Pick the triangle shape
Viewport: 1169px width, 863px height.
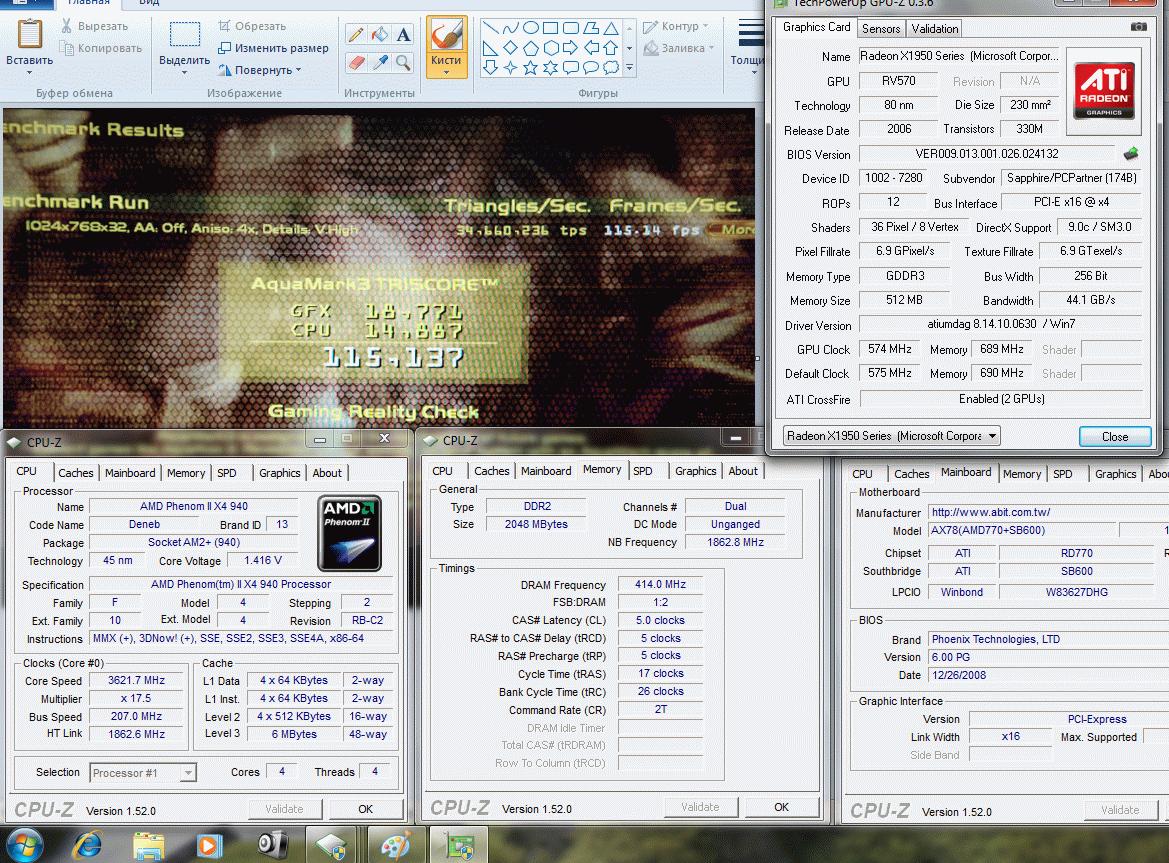tap(611, 28)
